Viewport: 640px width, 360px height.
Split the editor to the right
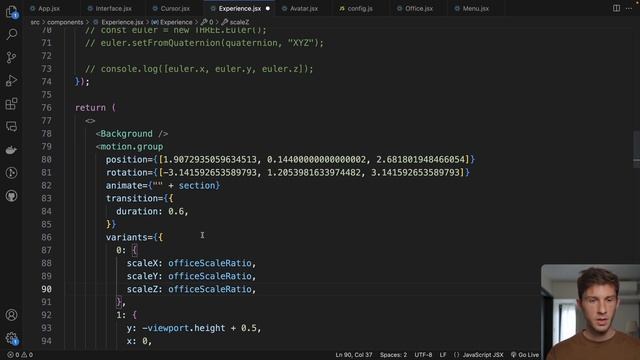click(x=616, y=8)
